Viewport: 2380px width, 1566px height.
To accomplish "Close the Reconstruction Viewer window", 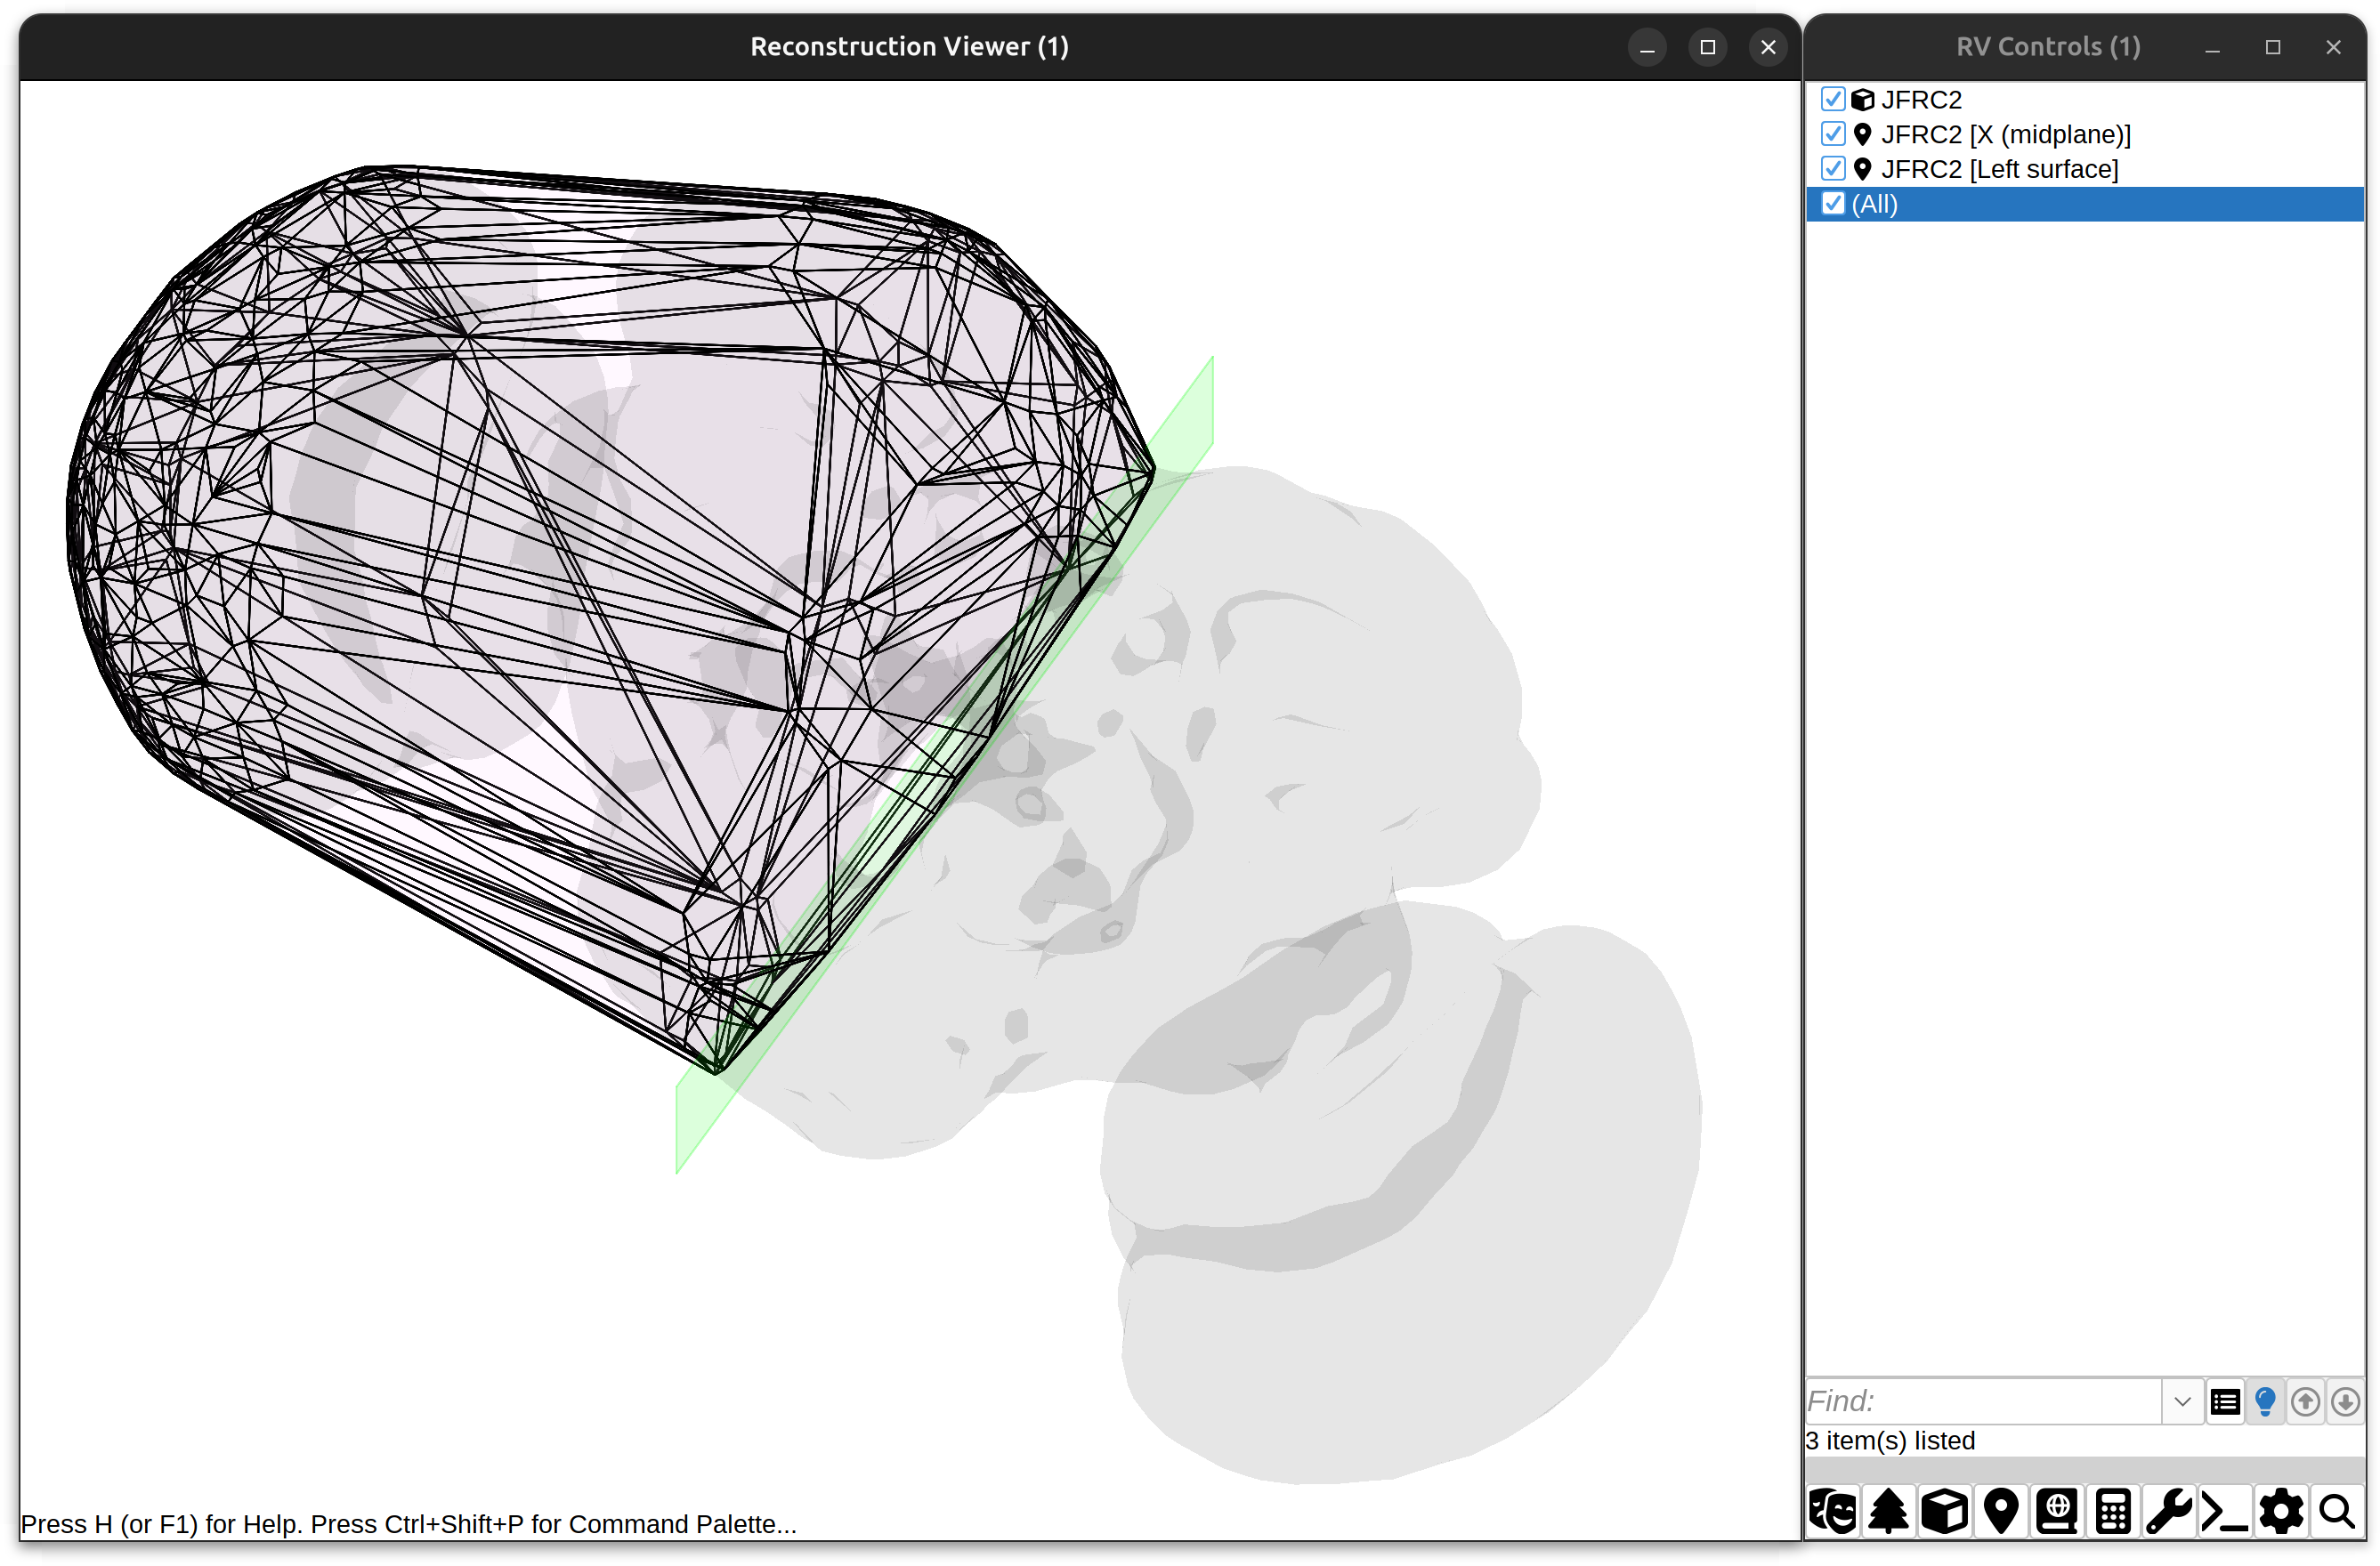I will tap(1768, 47).
